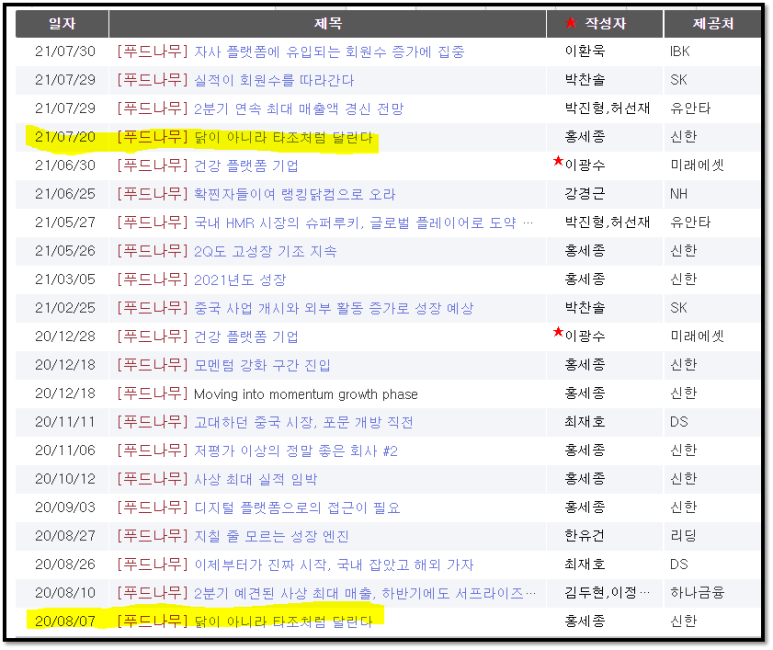Select provider 유안타 in the 21/05/27 row
773x650 pixels.
coord(691,222)
